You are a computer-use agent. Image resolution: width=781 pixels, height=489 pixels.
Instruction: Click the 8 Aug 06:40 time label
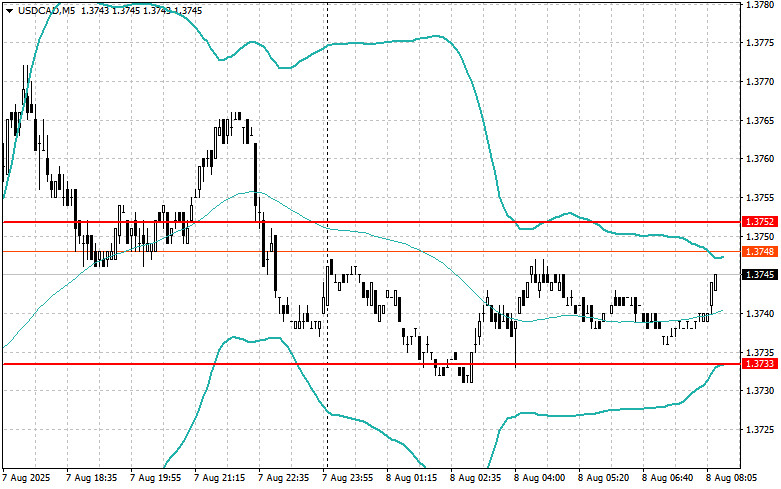667,478
